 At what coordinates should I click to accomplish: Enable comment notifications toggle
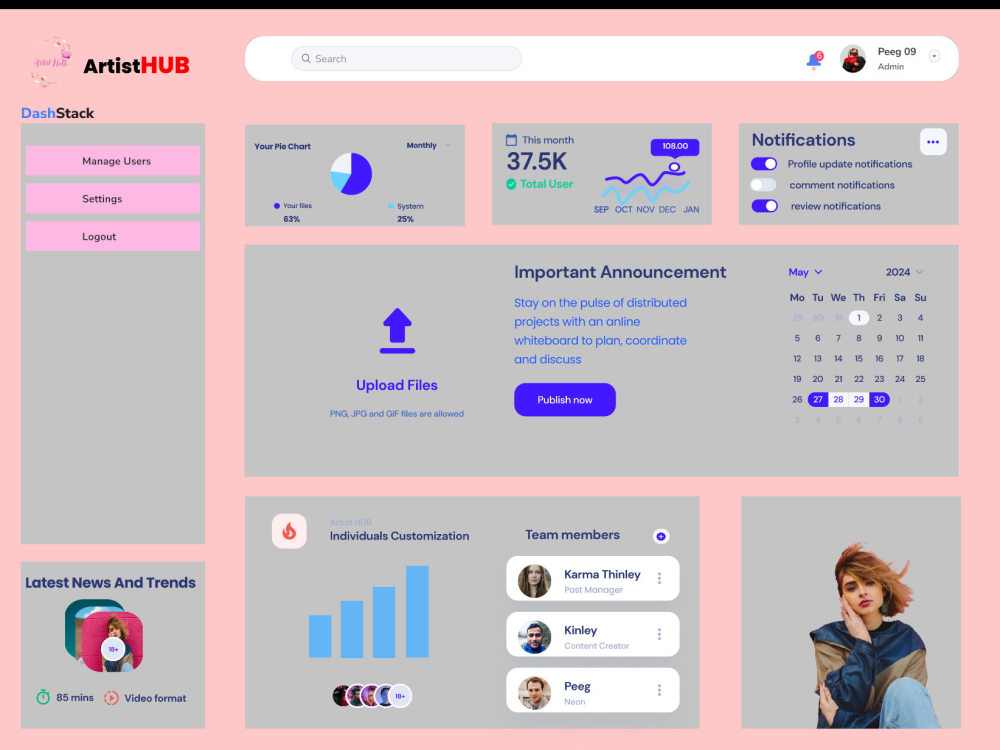[763, 185]
